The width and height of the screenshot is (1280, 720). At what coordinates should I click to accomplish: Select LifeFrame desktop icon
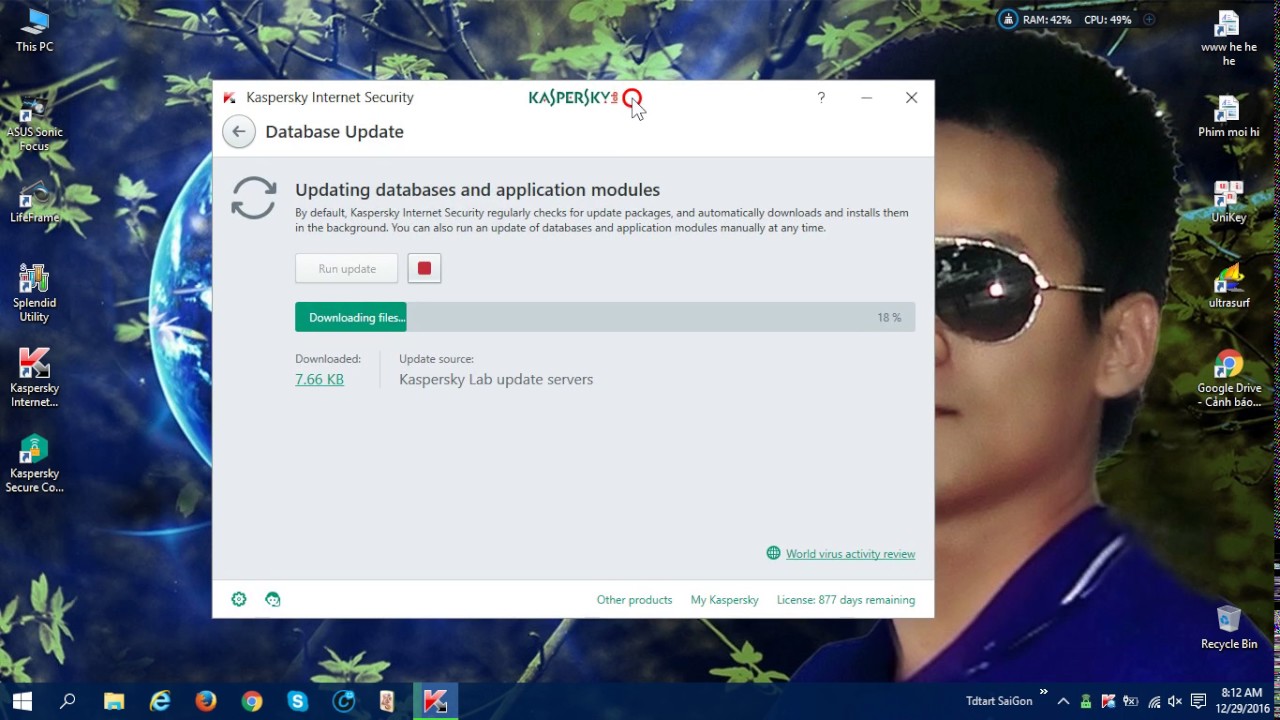click(34, 201)
